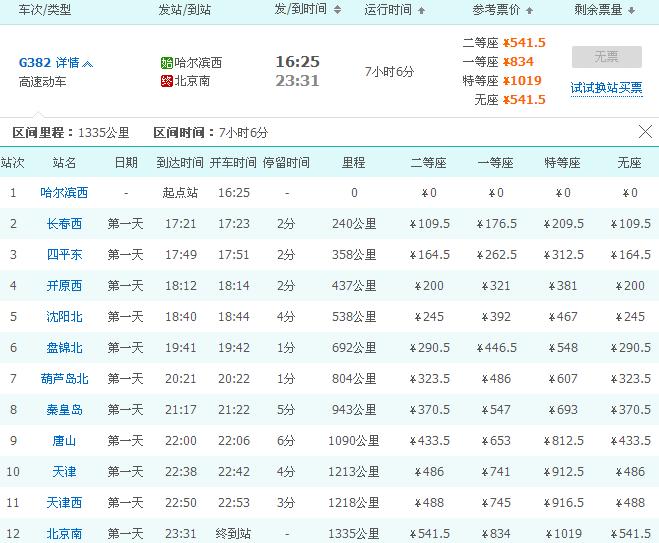Screen dimensions: 659x543
Task: Open station link 天津
Action: click(x=64, y=472)
